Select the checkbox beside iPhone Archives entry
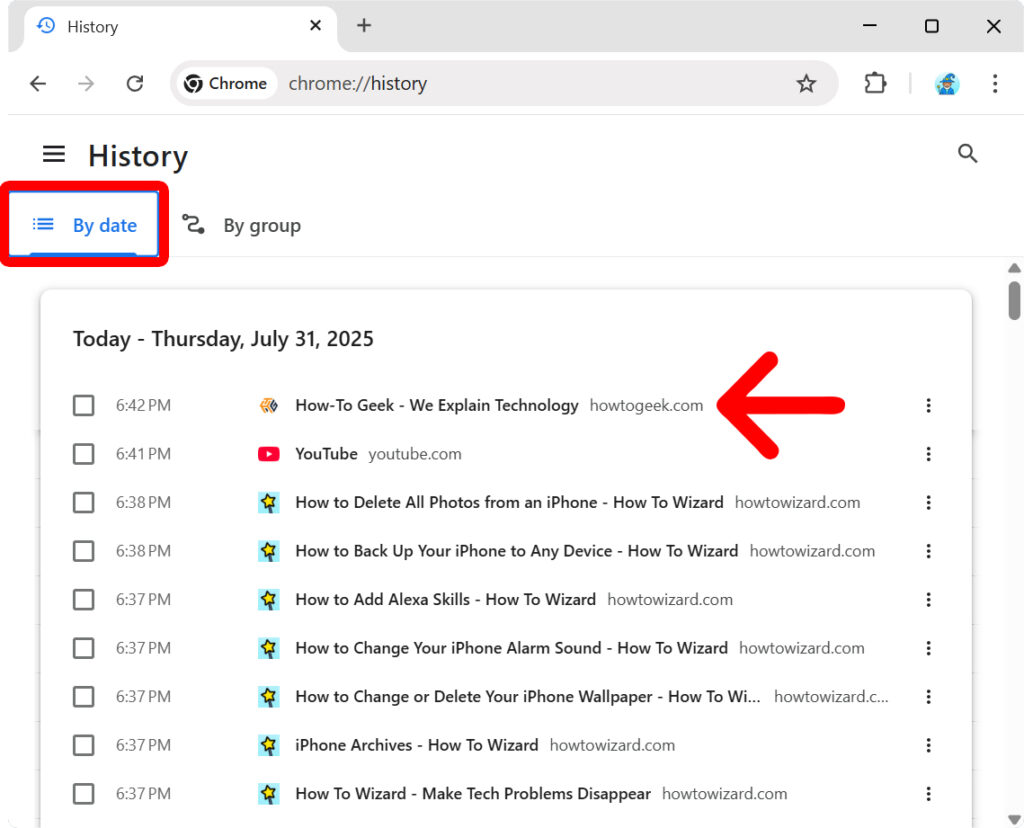This screenshot has width=1024, height=828. [84, 745]
